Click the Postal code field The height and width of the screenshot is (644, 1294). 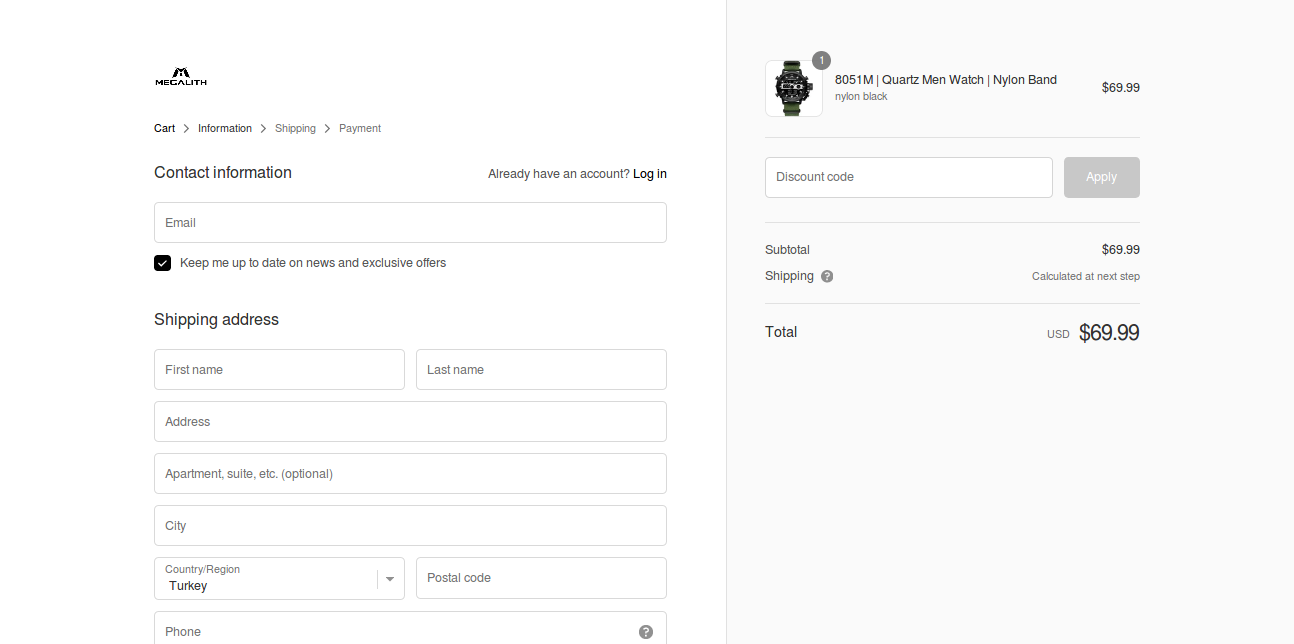[541, 578]
